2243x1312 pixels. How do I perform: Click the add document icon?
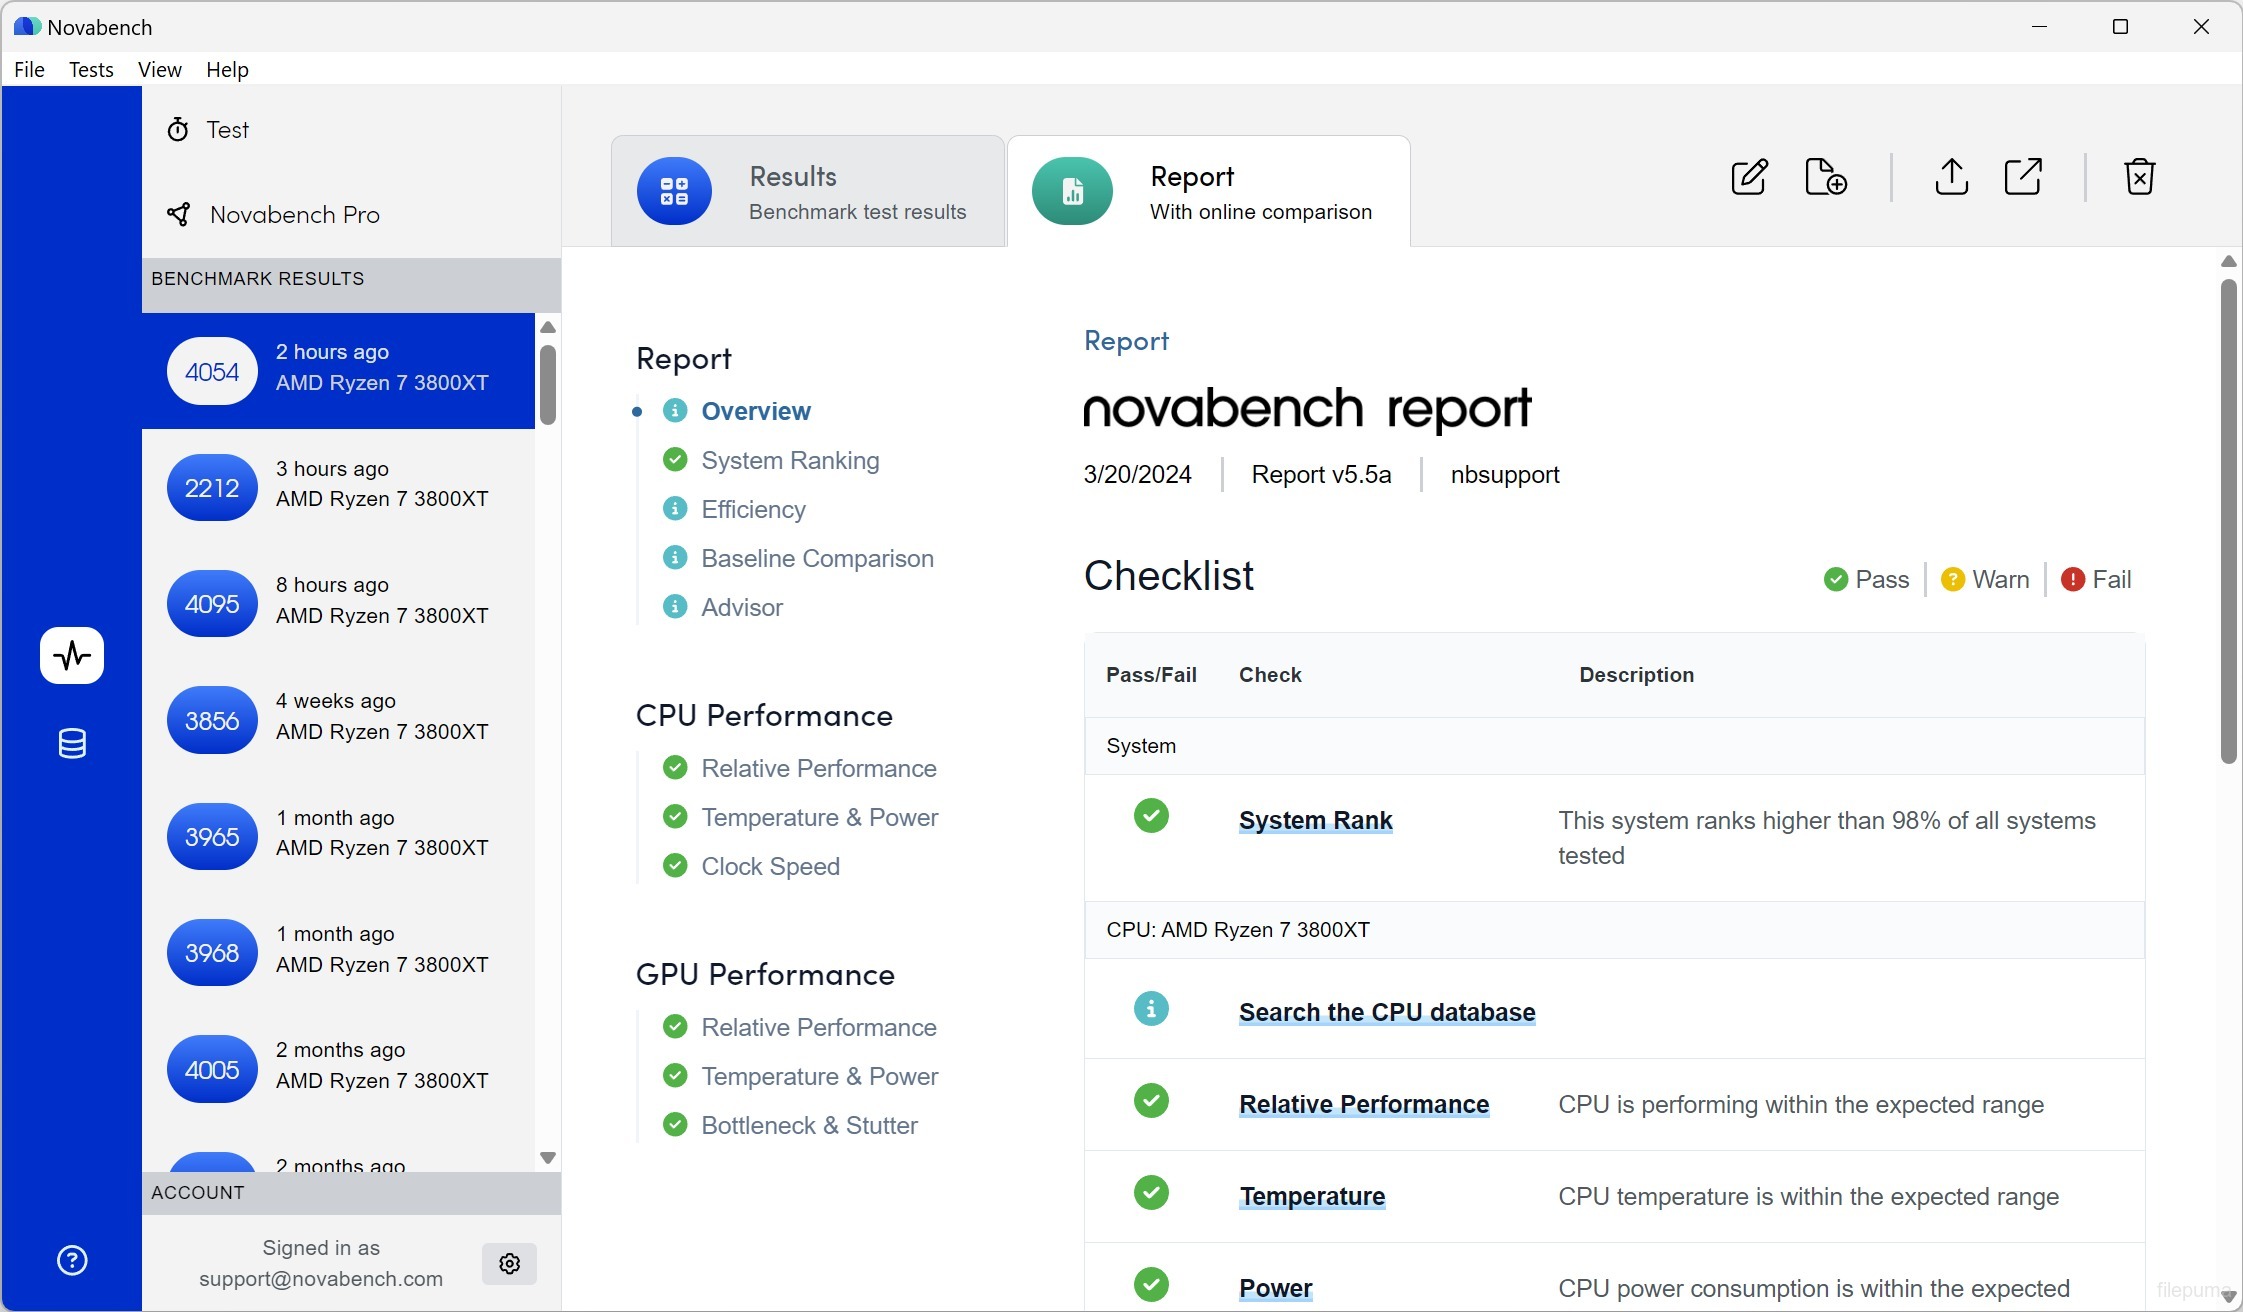pyautogui.click(x=1825, y=177)
